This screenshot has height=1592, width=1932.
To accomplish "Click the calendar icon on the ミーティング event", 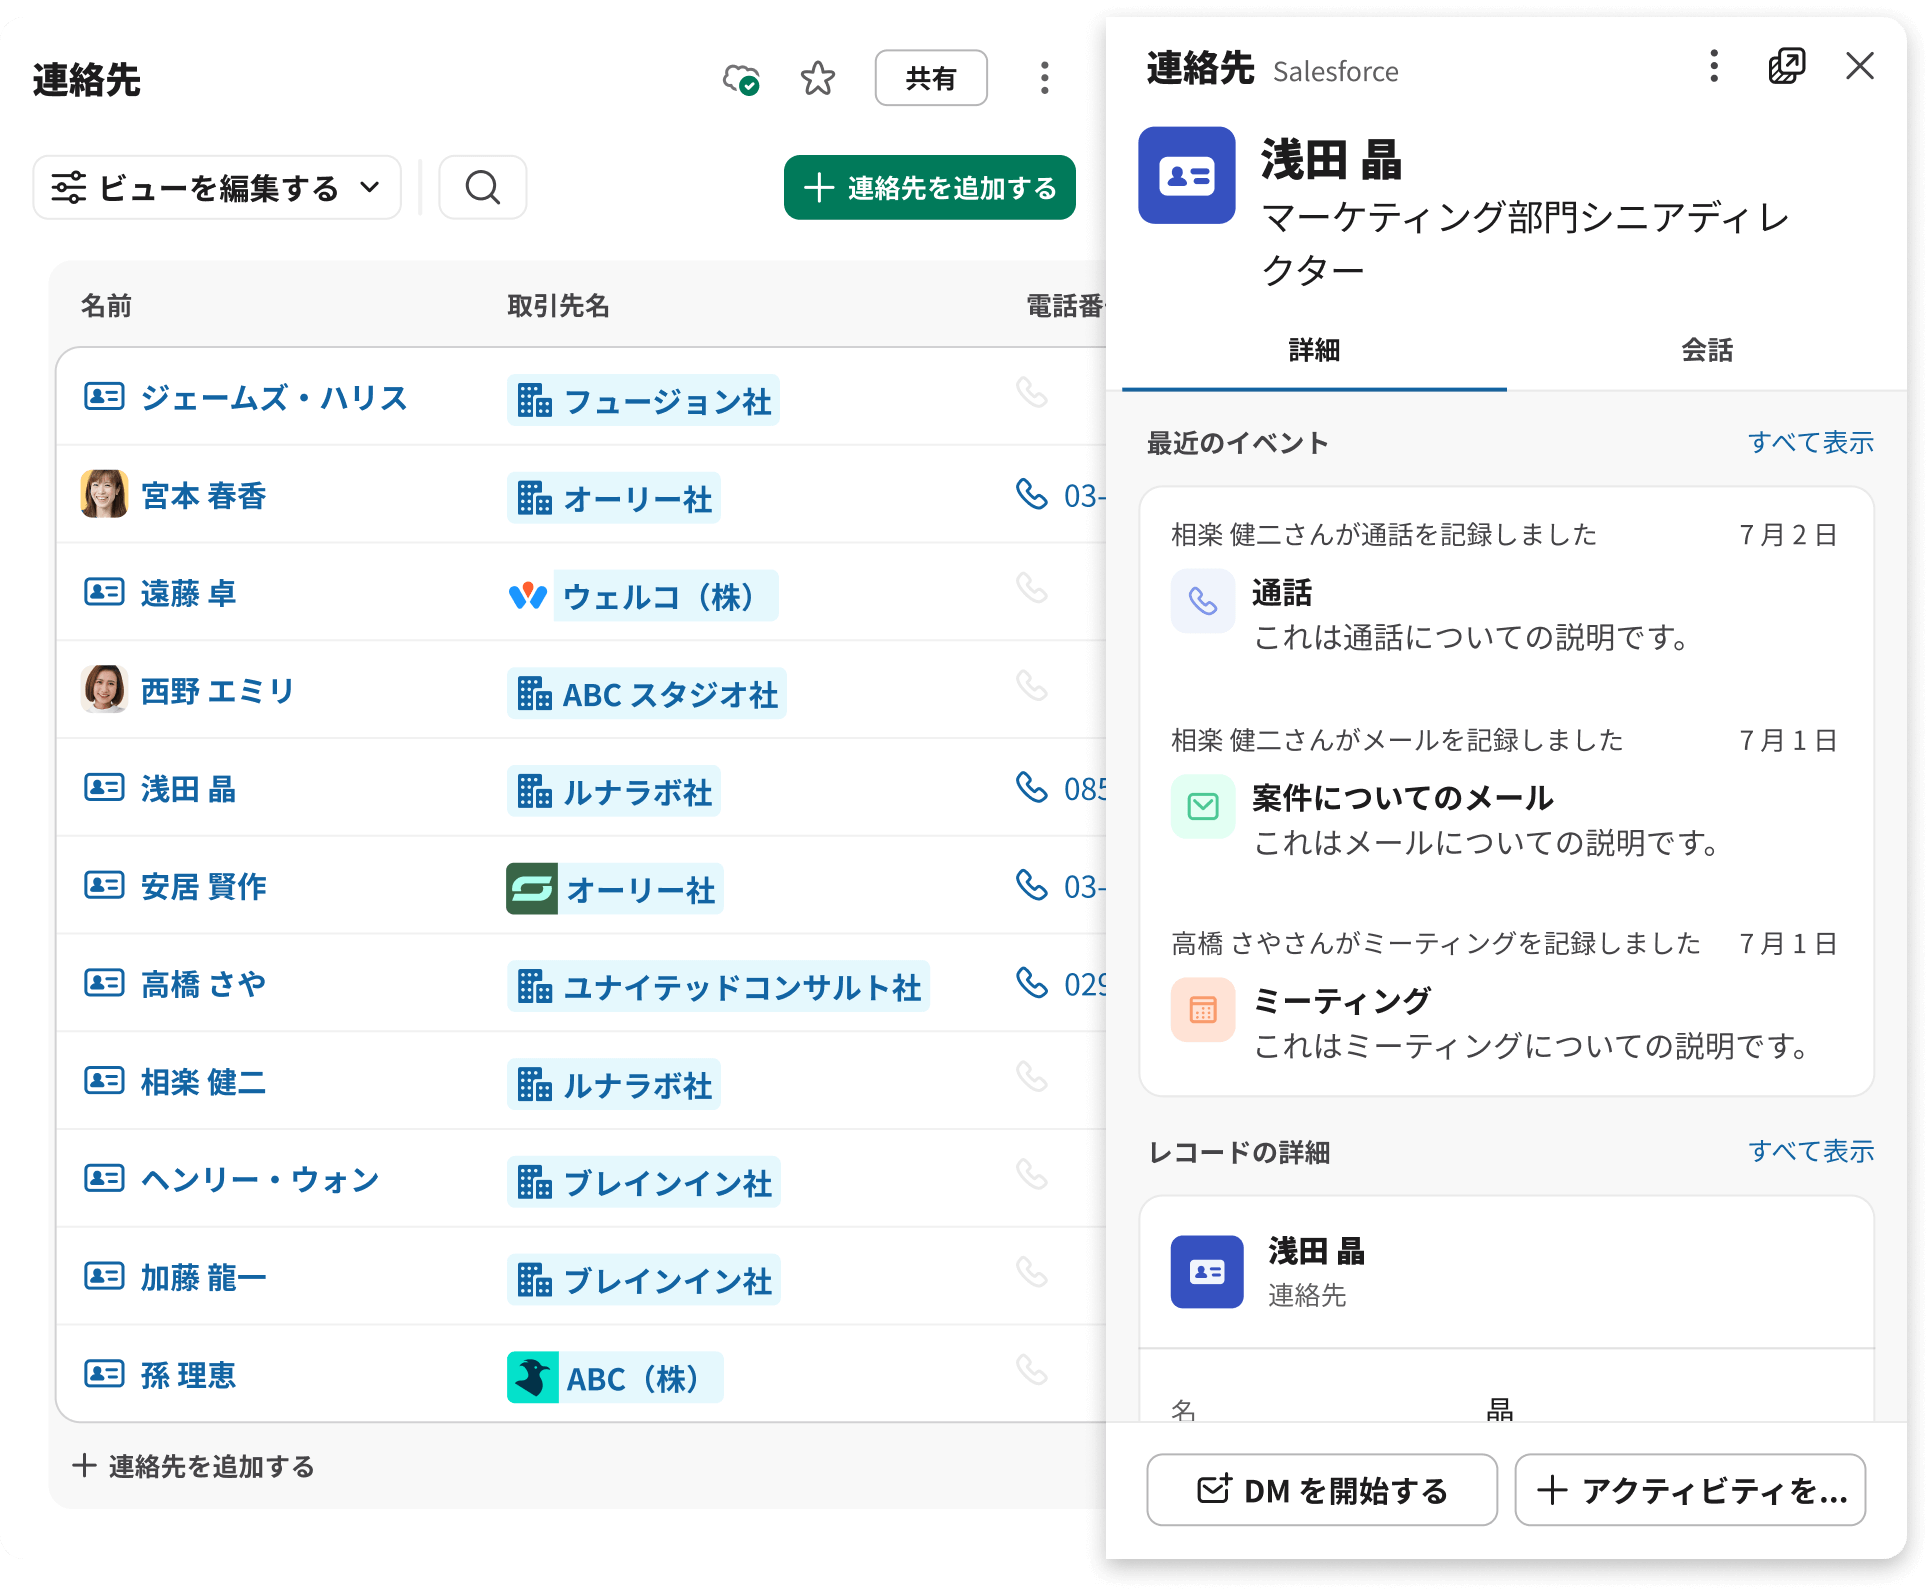I will [1203, 1010].
